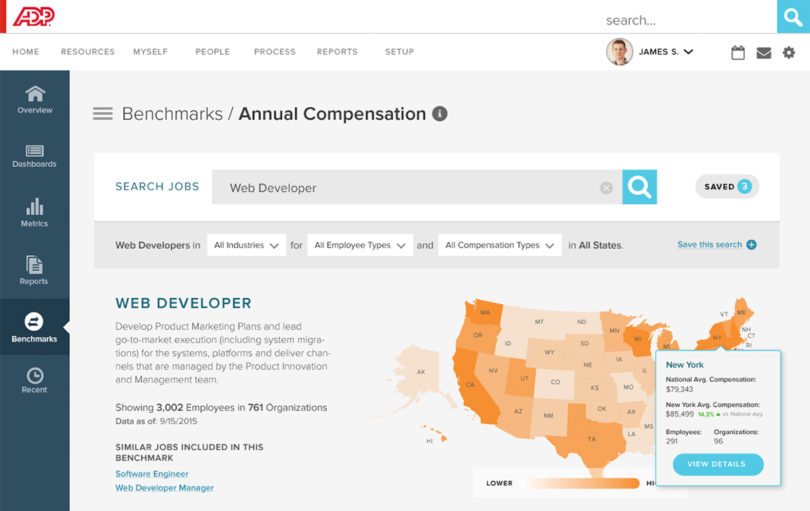Image resolution: width=810 pixels, height=511 pixels.
Task: Follow the Software Engineer link
Action: point(152,473)
